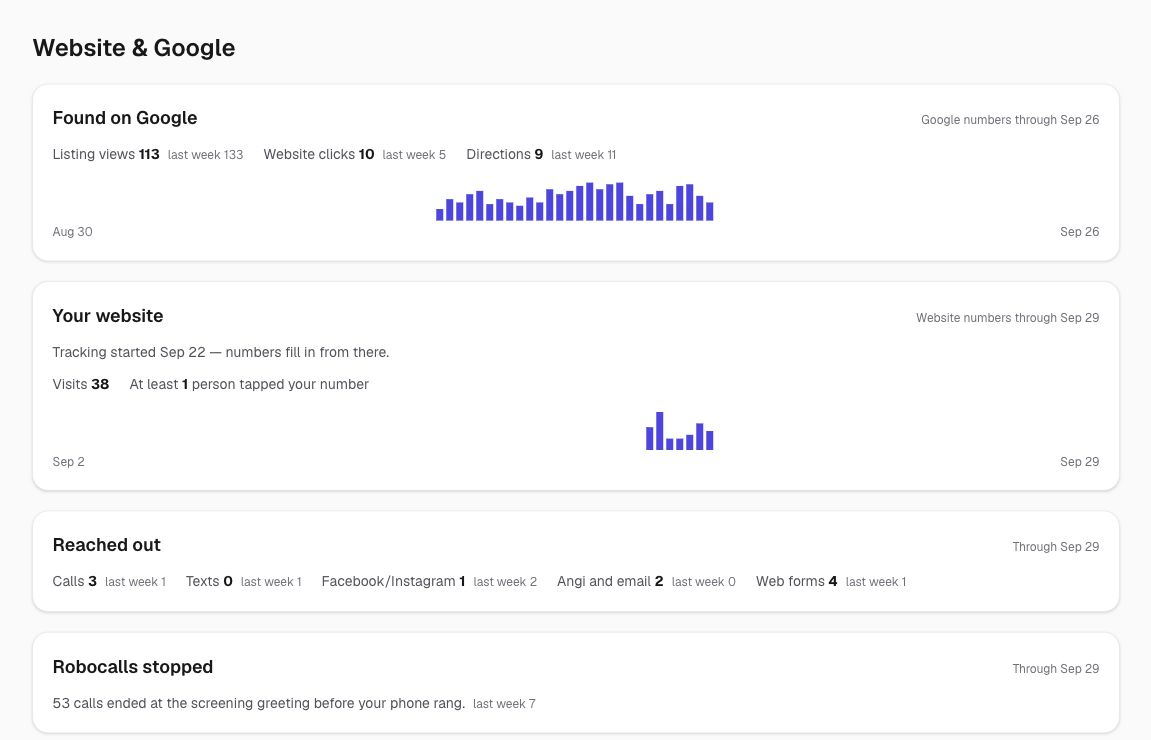The width and height of the screenshot is (1151, 740).
Task: Click the 'Facebook/Instagram 1' stat
Action: click(x=393, y=581)
